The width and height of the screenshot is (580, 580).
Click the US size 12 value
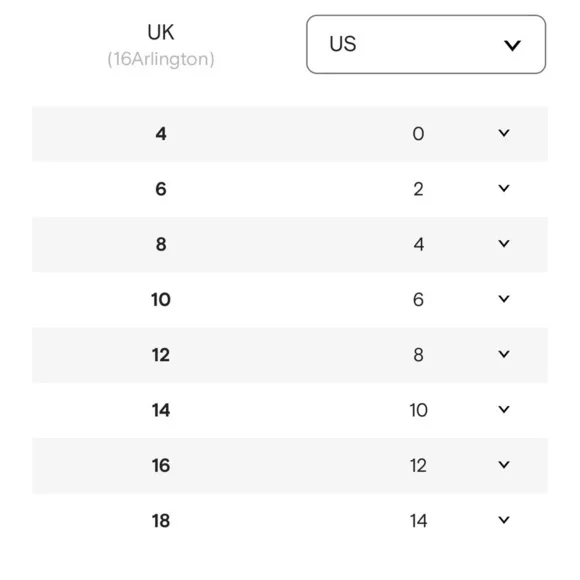(x=418, y=466)
